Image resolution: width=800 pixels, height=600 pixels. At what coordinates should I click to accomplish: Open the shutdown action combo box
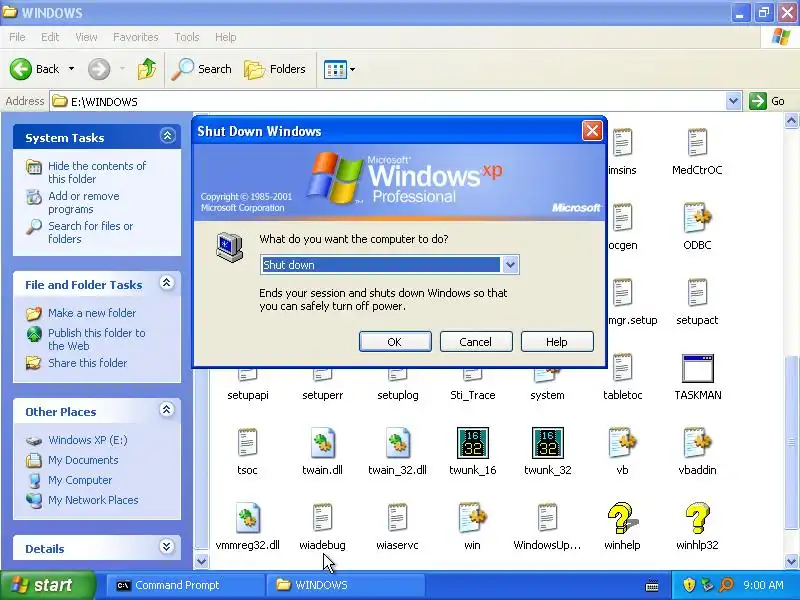click(x=390, y=265)
